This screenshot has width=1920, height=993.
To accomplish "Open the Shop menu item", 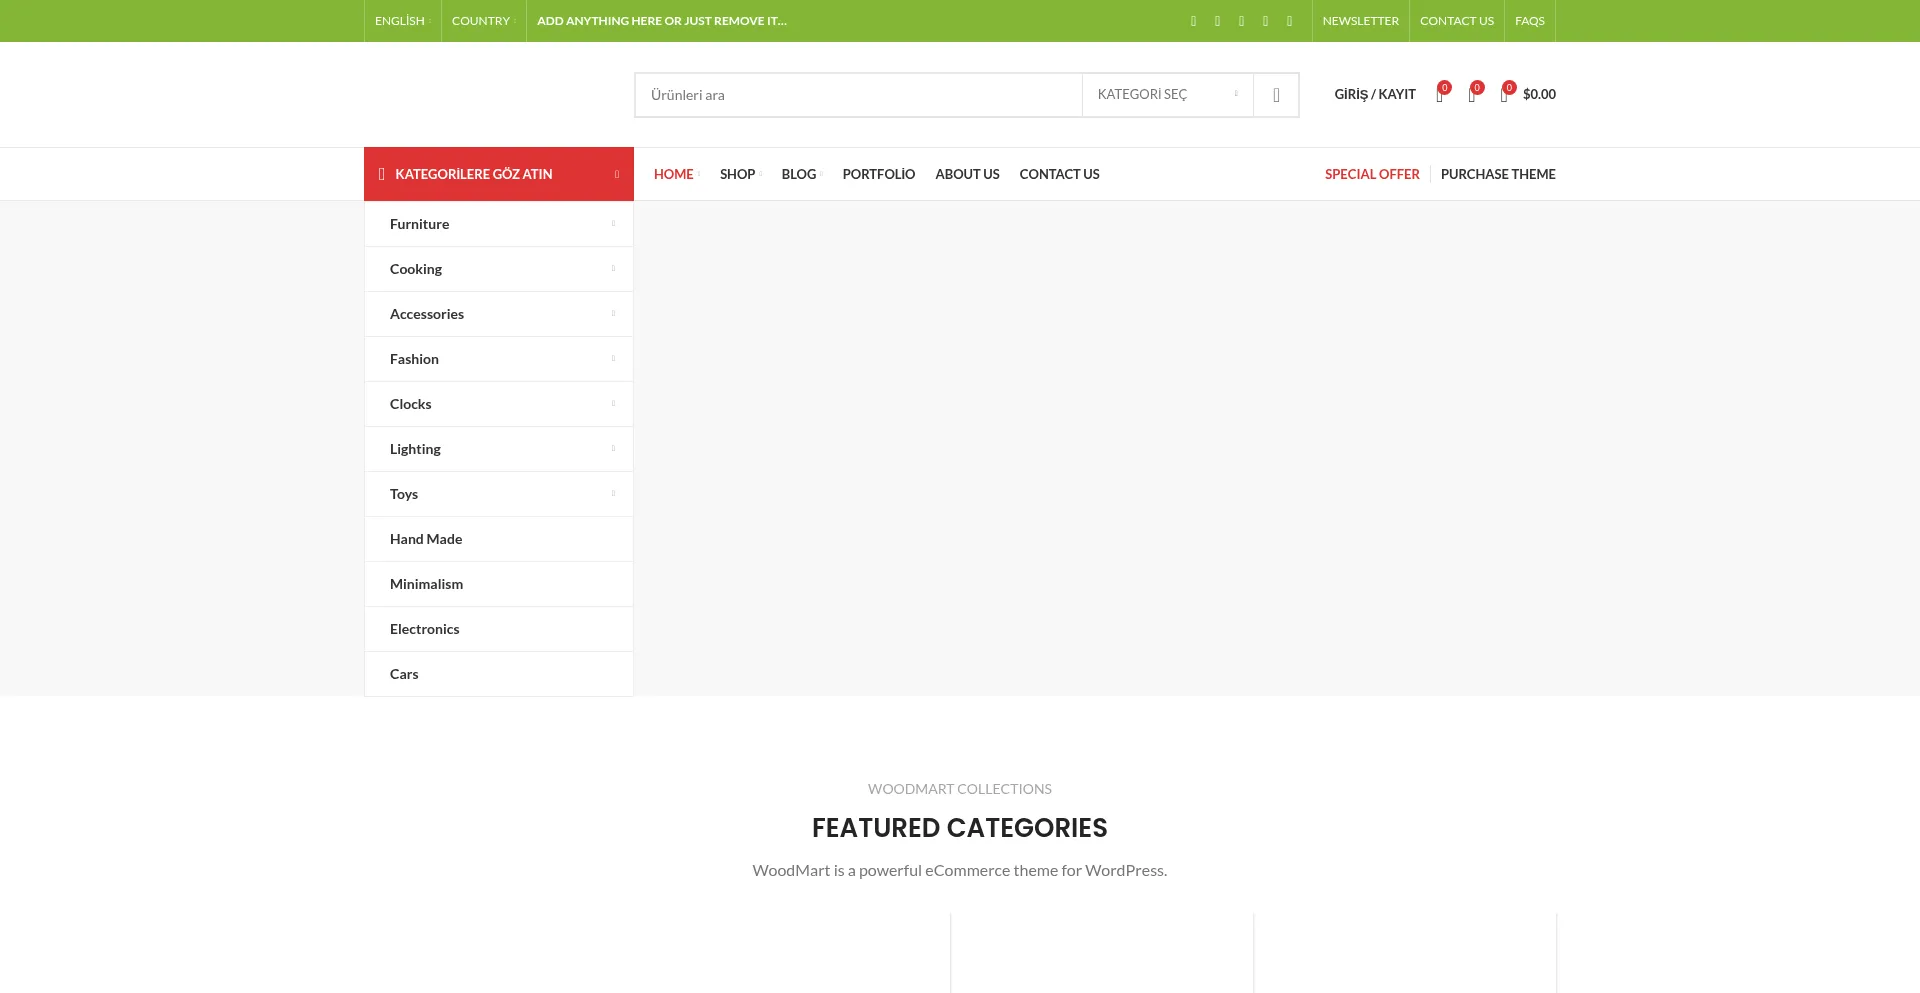I will (740, 174).
